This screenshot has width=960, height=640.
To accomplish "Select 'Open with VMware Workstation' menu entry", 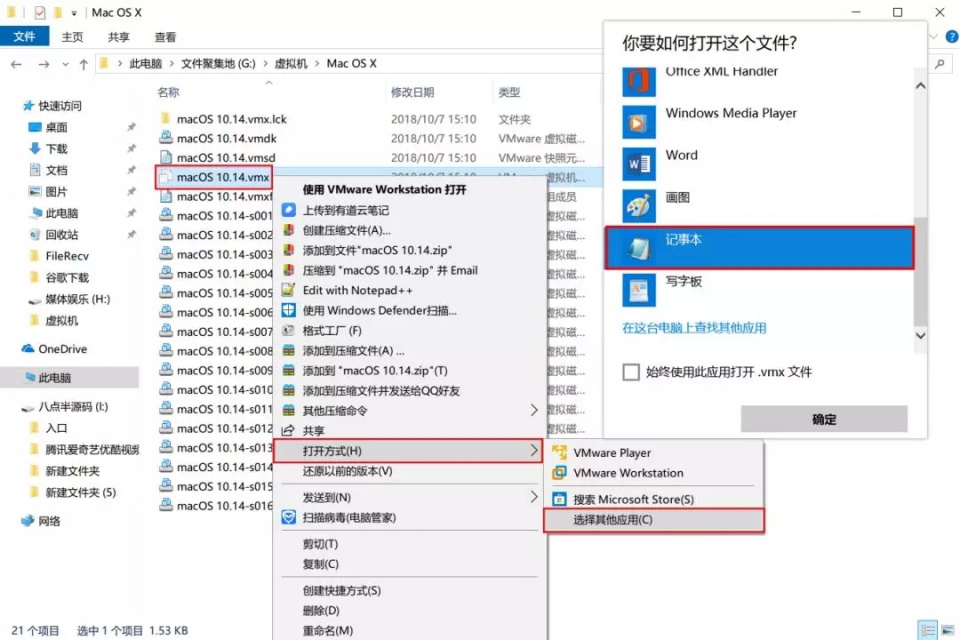I will coord(384,190).
